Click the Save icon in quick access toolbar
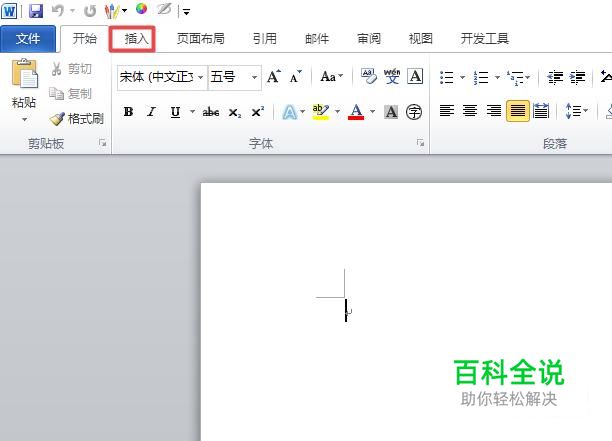The width and height of the screenshot is (612, 441). (x=36, y=11)
